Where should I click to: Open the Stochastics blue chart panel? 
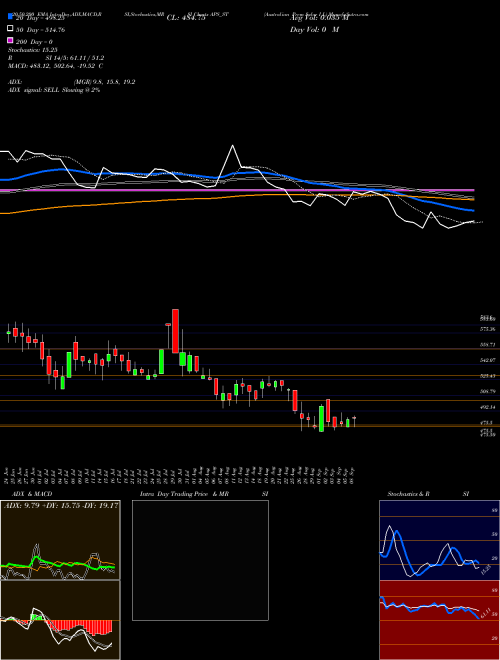(439, 540)
